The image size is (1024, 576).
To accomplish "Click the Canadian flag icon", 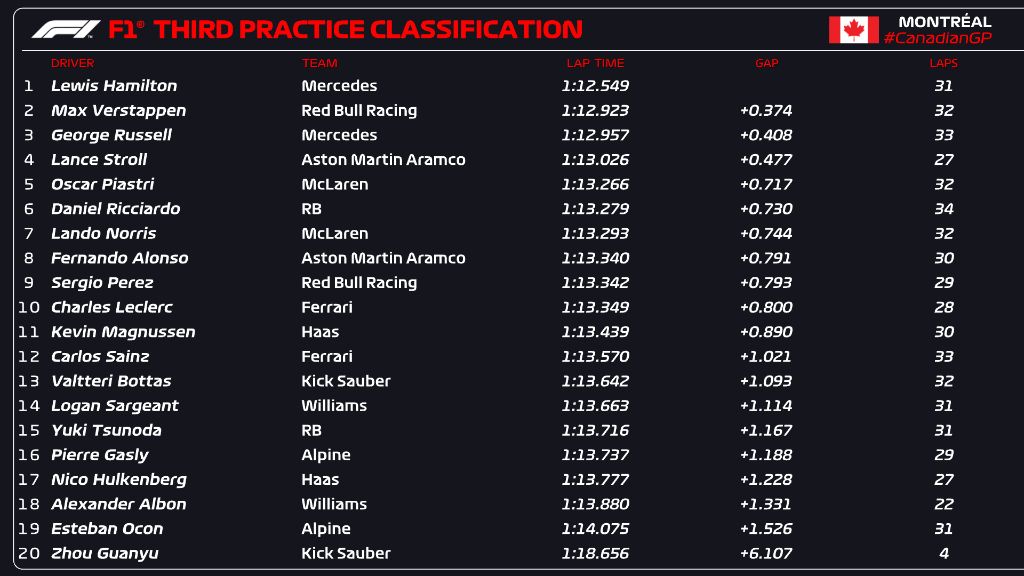I will pos(853,30).
